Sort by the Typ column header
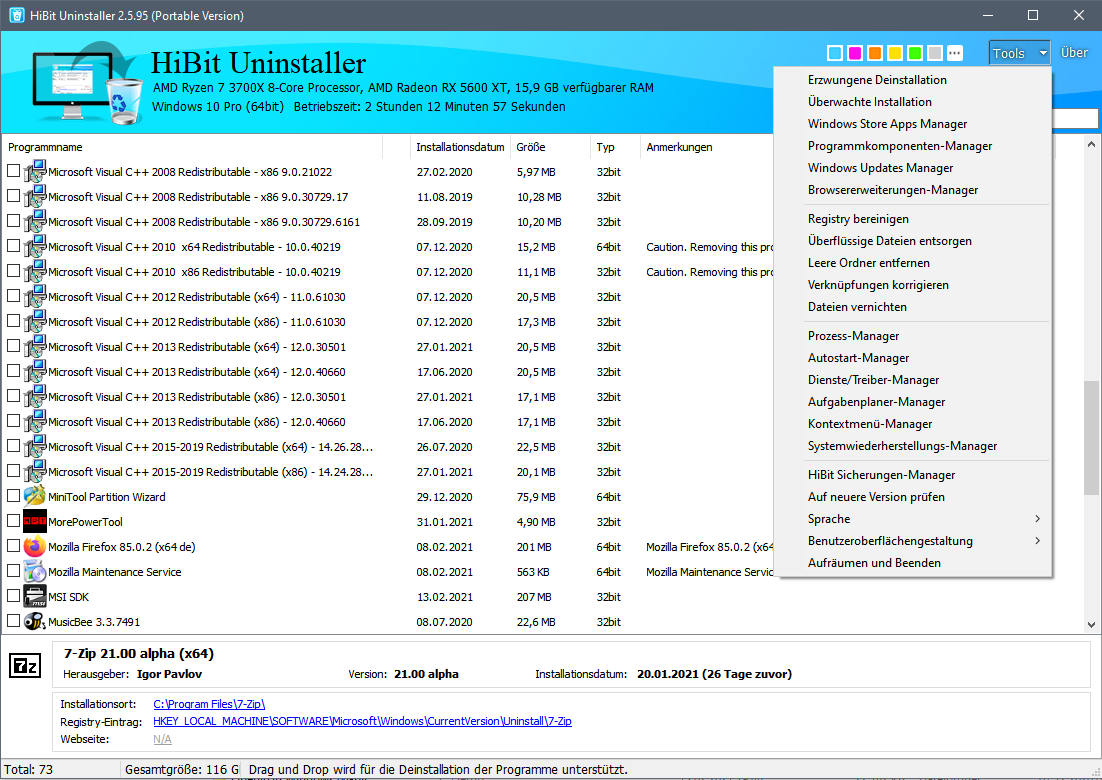This screenshot has height=780, width=1102. [616, 147]
